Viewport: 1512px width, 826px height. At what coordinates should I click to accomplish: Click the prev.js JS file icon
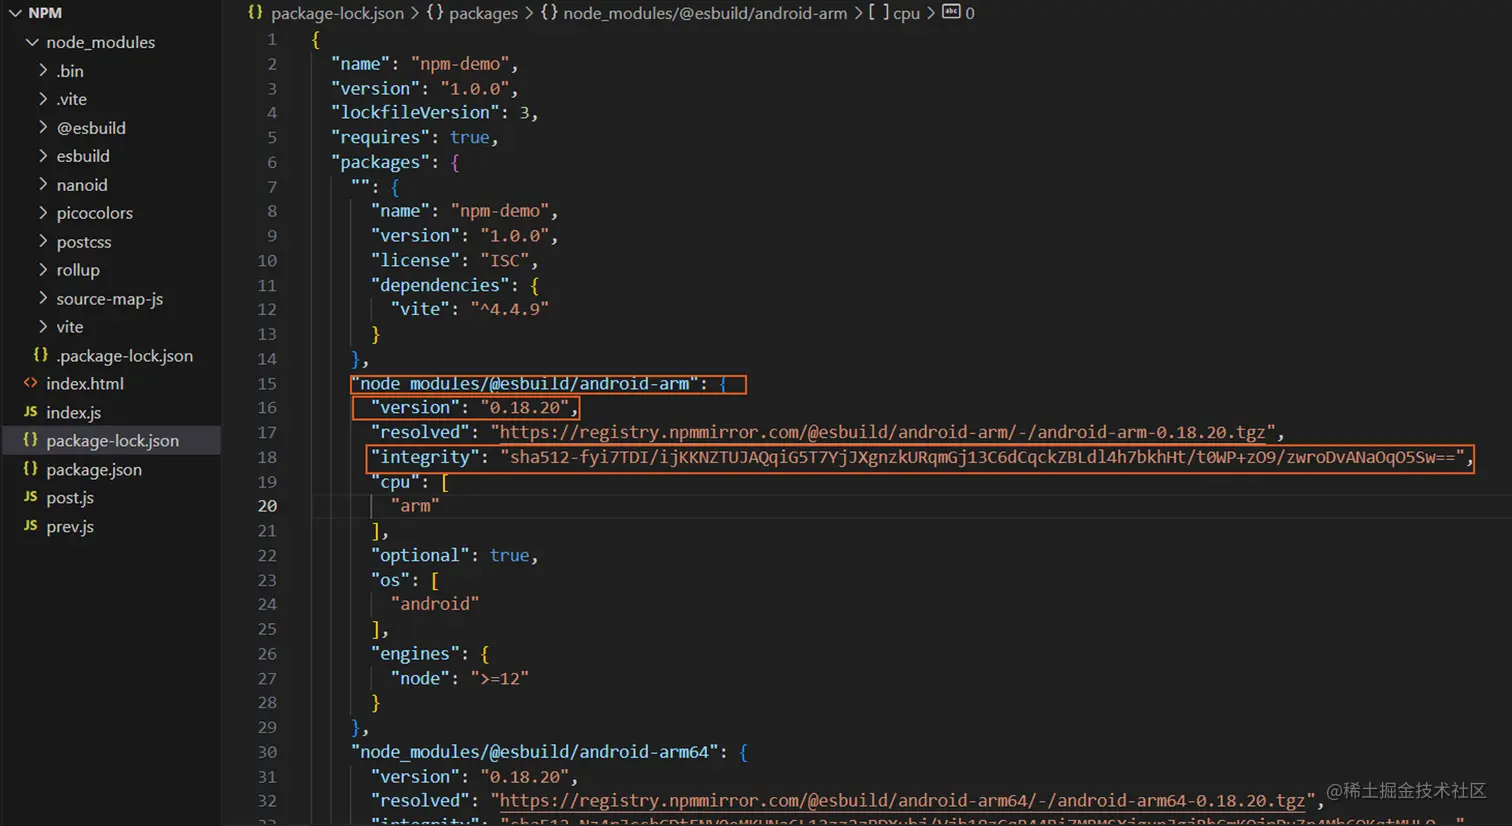click(31, 526)
